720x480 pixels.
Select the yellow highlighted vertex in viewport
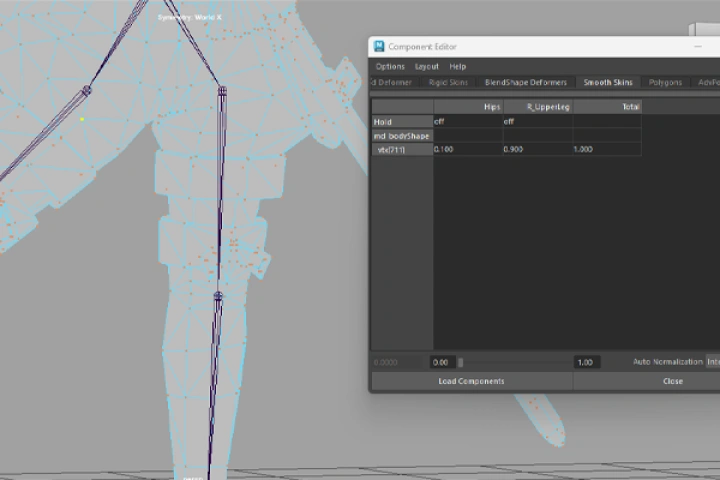coord(82,119)
